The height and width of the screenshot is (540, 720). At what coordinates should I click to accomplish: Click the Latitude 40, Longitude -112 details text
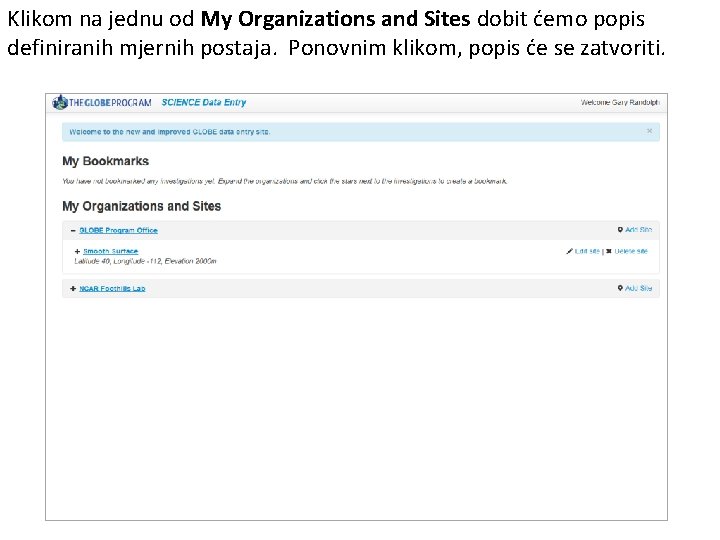click(x=145, y=261)
